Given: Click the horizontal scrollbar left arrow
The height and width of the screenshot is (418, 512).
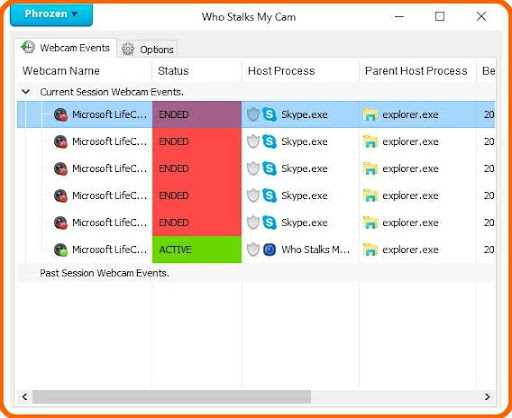Looking at the screenshot, I should pyautogui.click(x=25, y=397).
